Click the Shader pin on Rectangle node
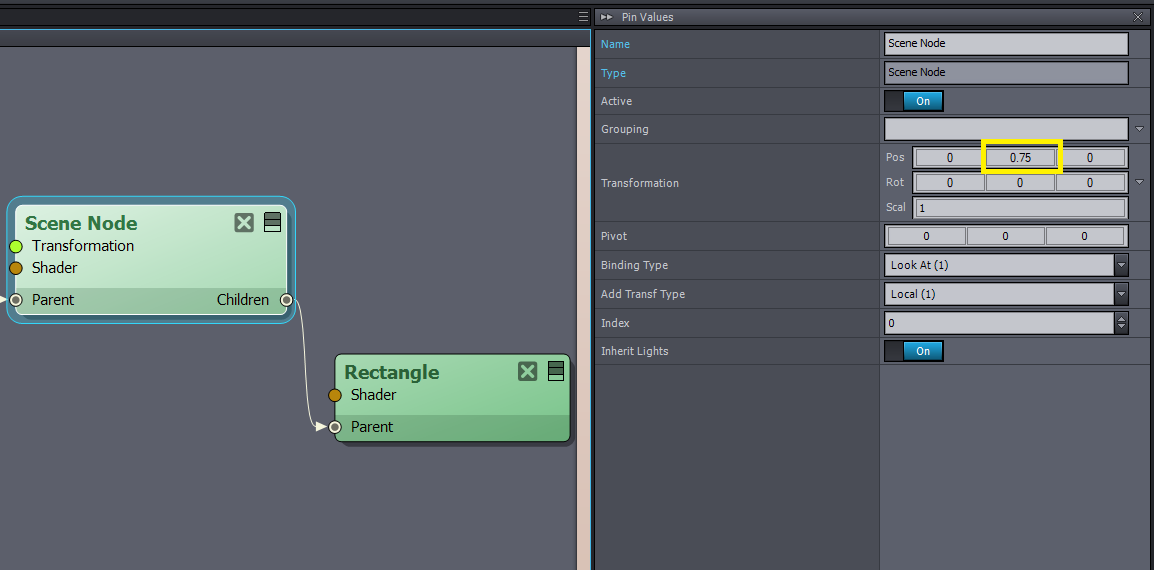The image size is (1154, 570). (335, 395)
